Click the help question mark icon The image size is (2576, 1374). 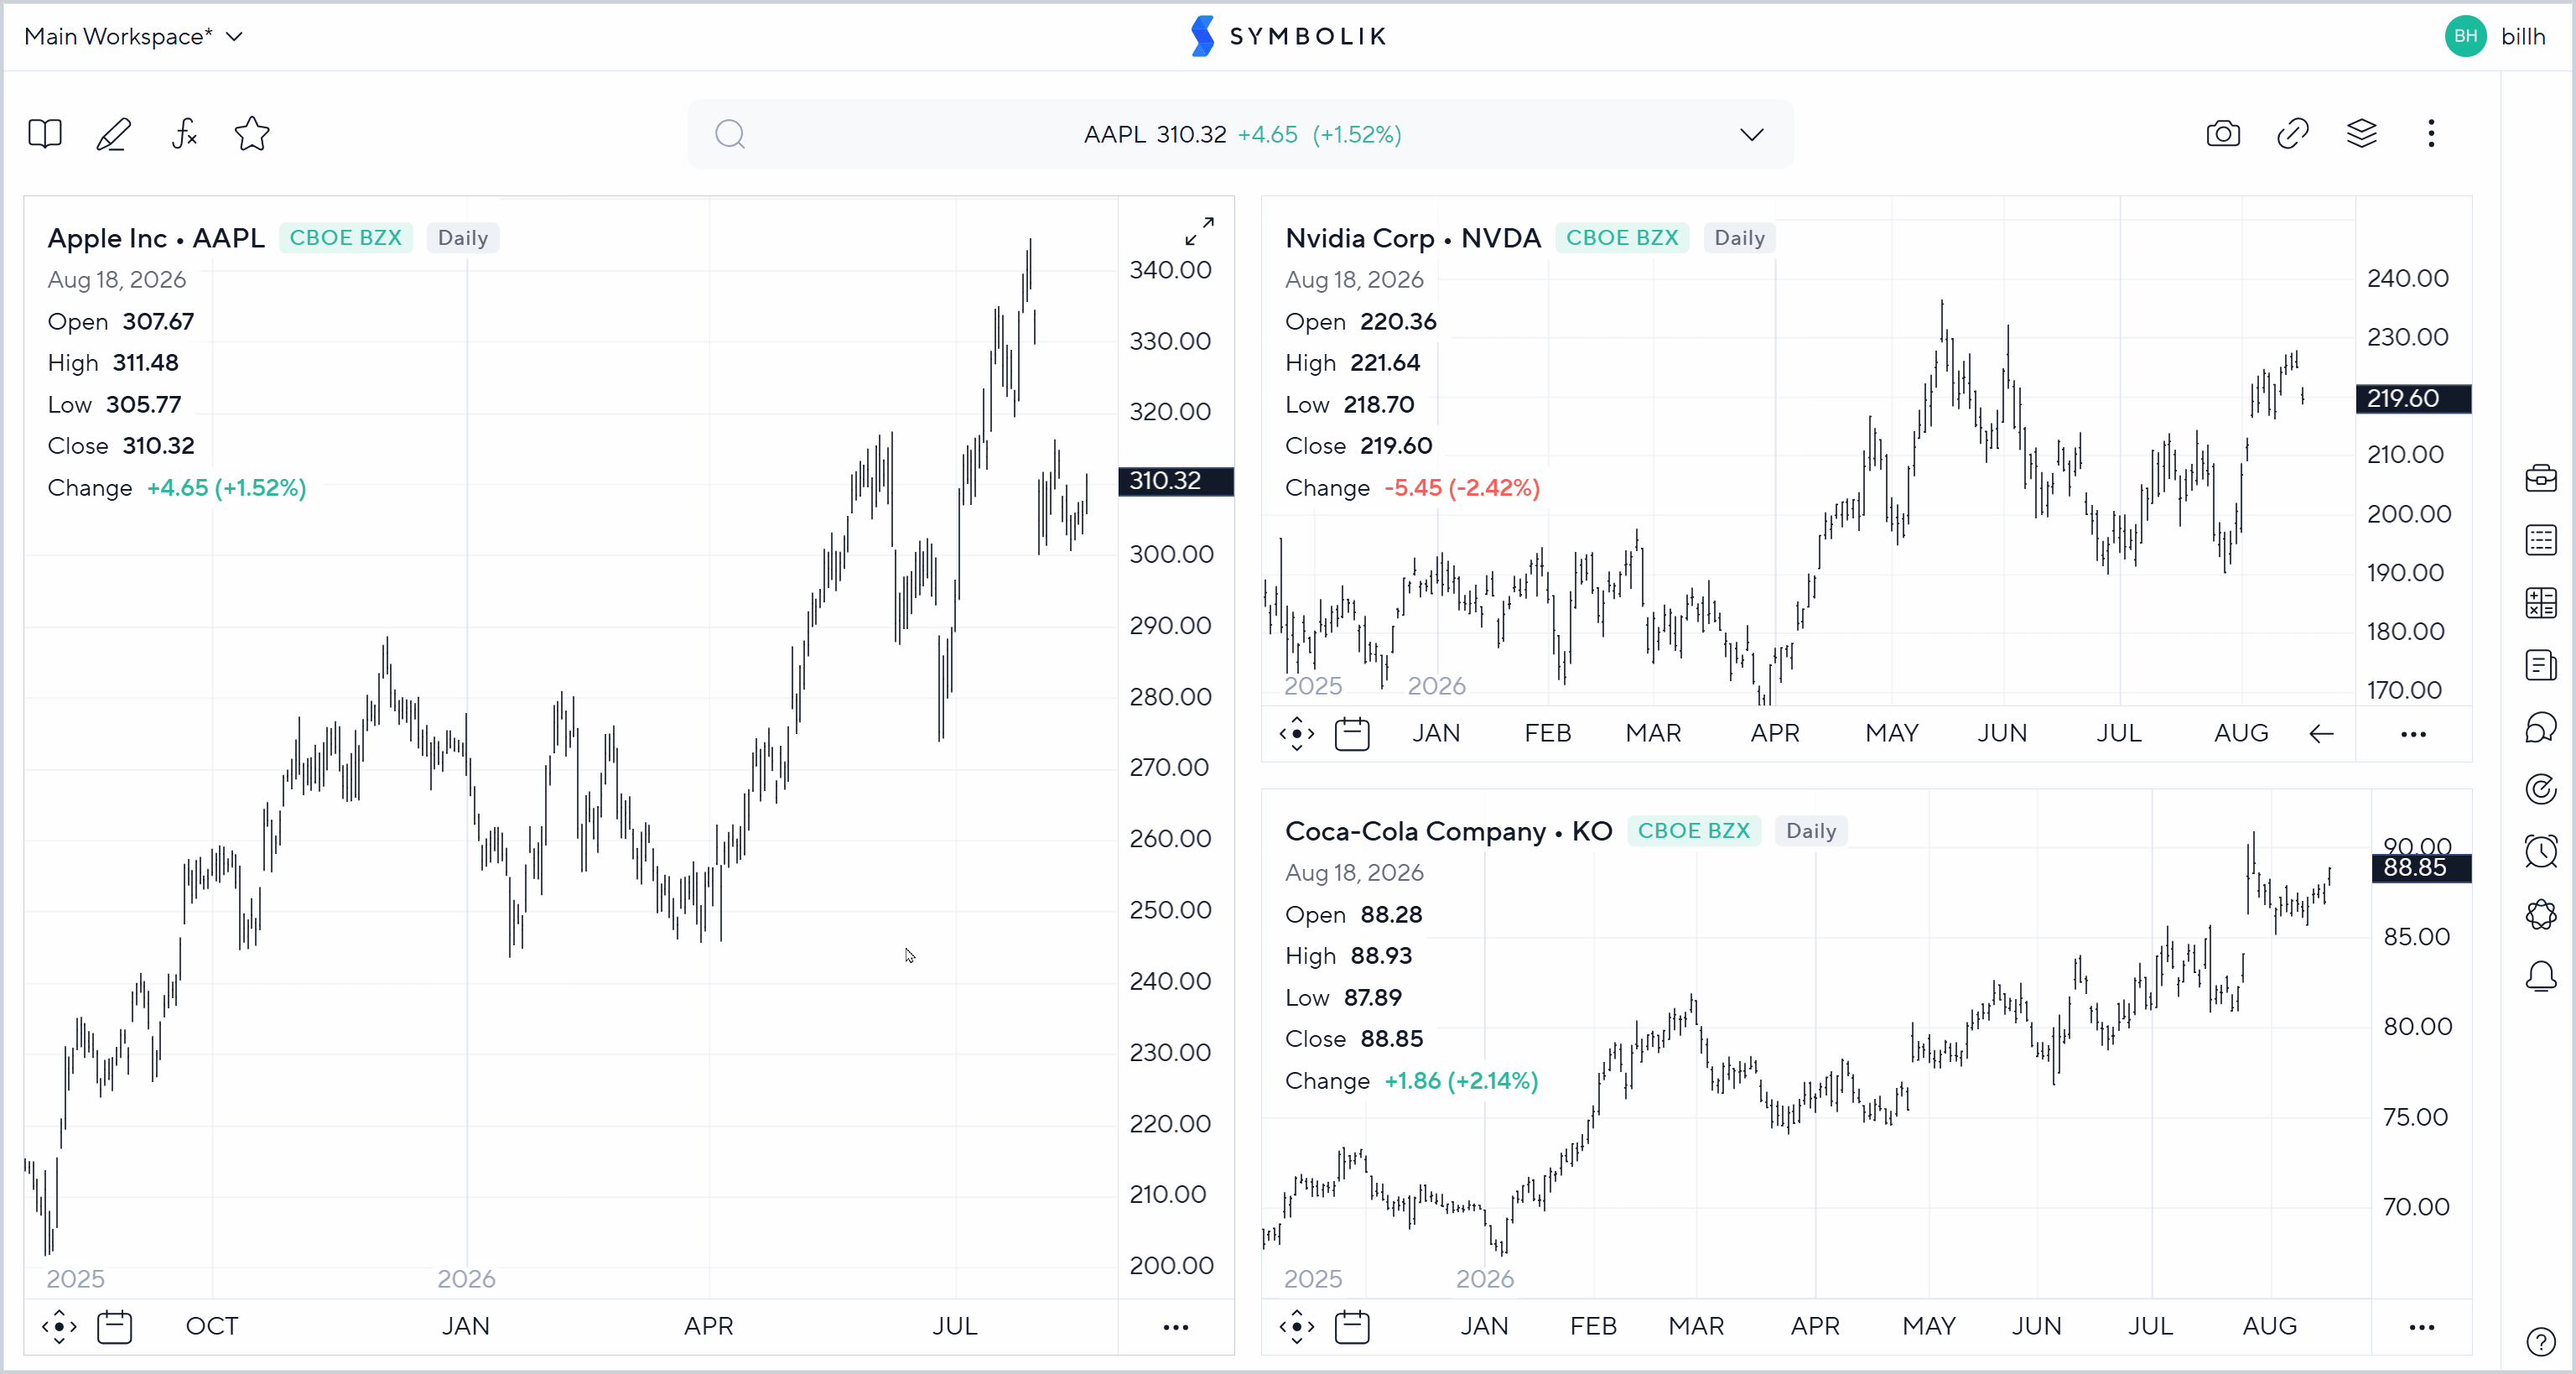pyautogui.click(x=2541, y=1342)
